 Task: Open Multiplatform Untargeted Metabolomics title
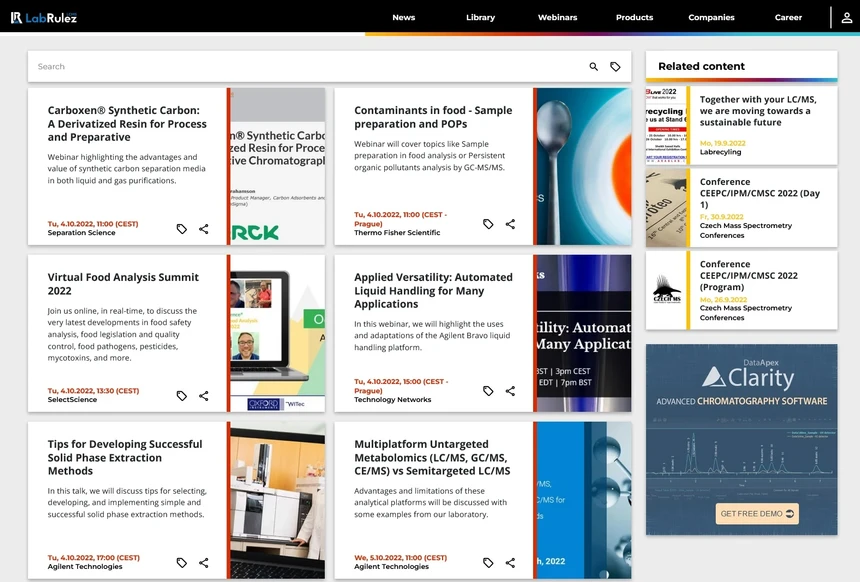(x=432, y=457)
